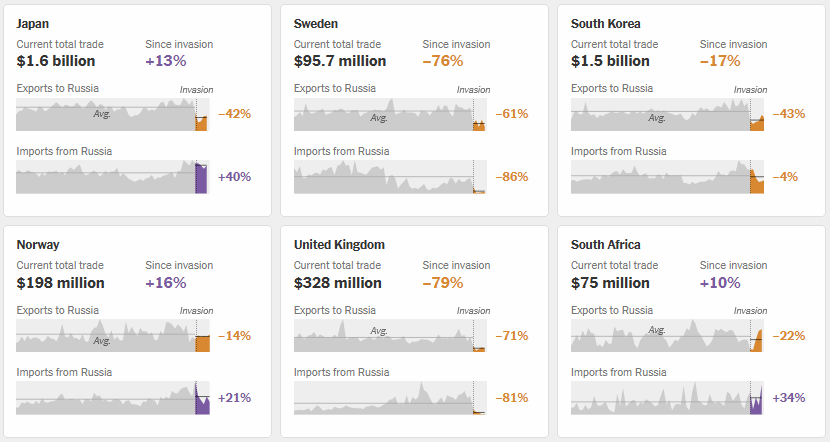The width and height of the screenshot is (830, 442).
Task: Click the South Africa card heading
Action: click(606, 244)
